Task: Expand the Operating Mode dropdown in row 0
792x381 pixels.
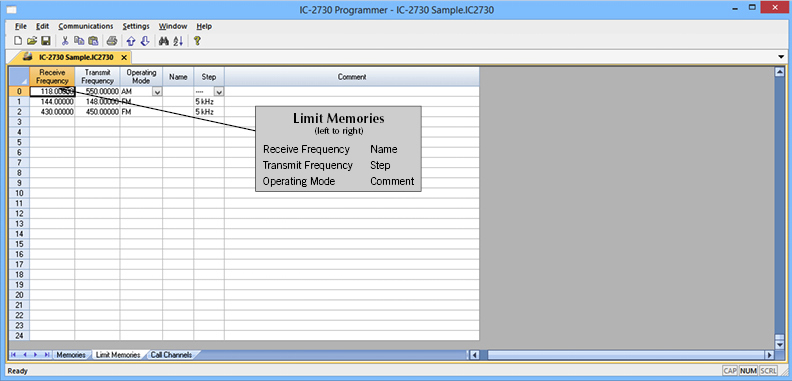Action: coord(157,92)
